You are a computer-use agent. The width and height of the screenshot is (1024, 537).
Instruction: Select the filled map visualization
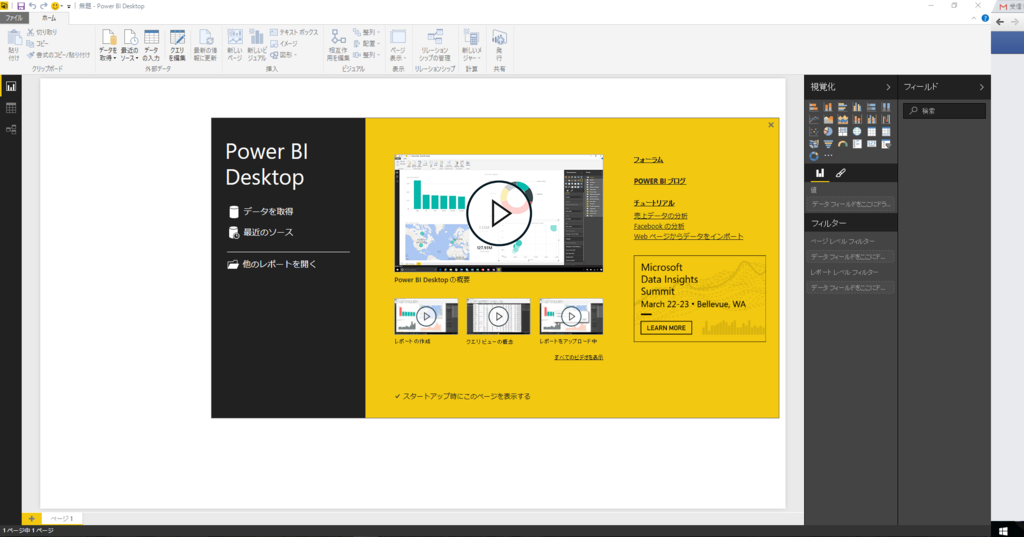pyautogui.click(x=814, y=144)
